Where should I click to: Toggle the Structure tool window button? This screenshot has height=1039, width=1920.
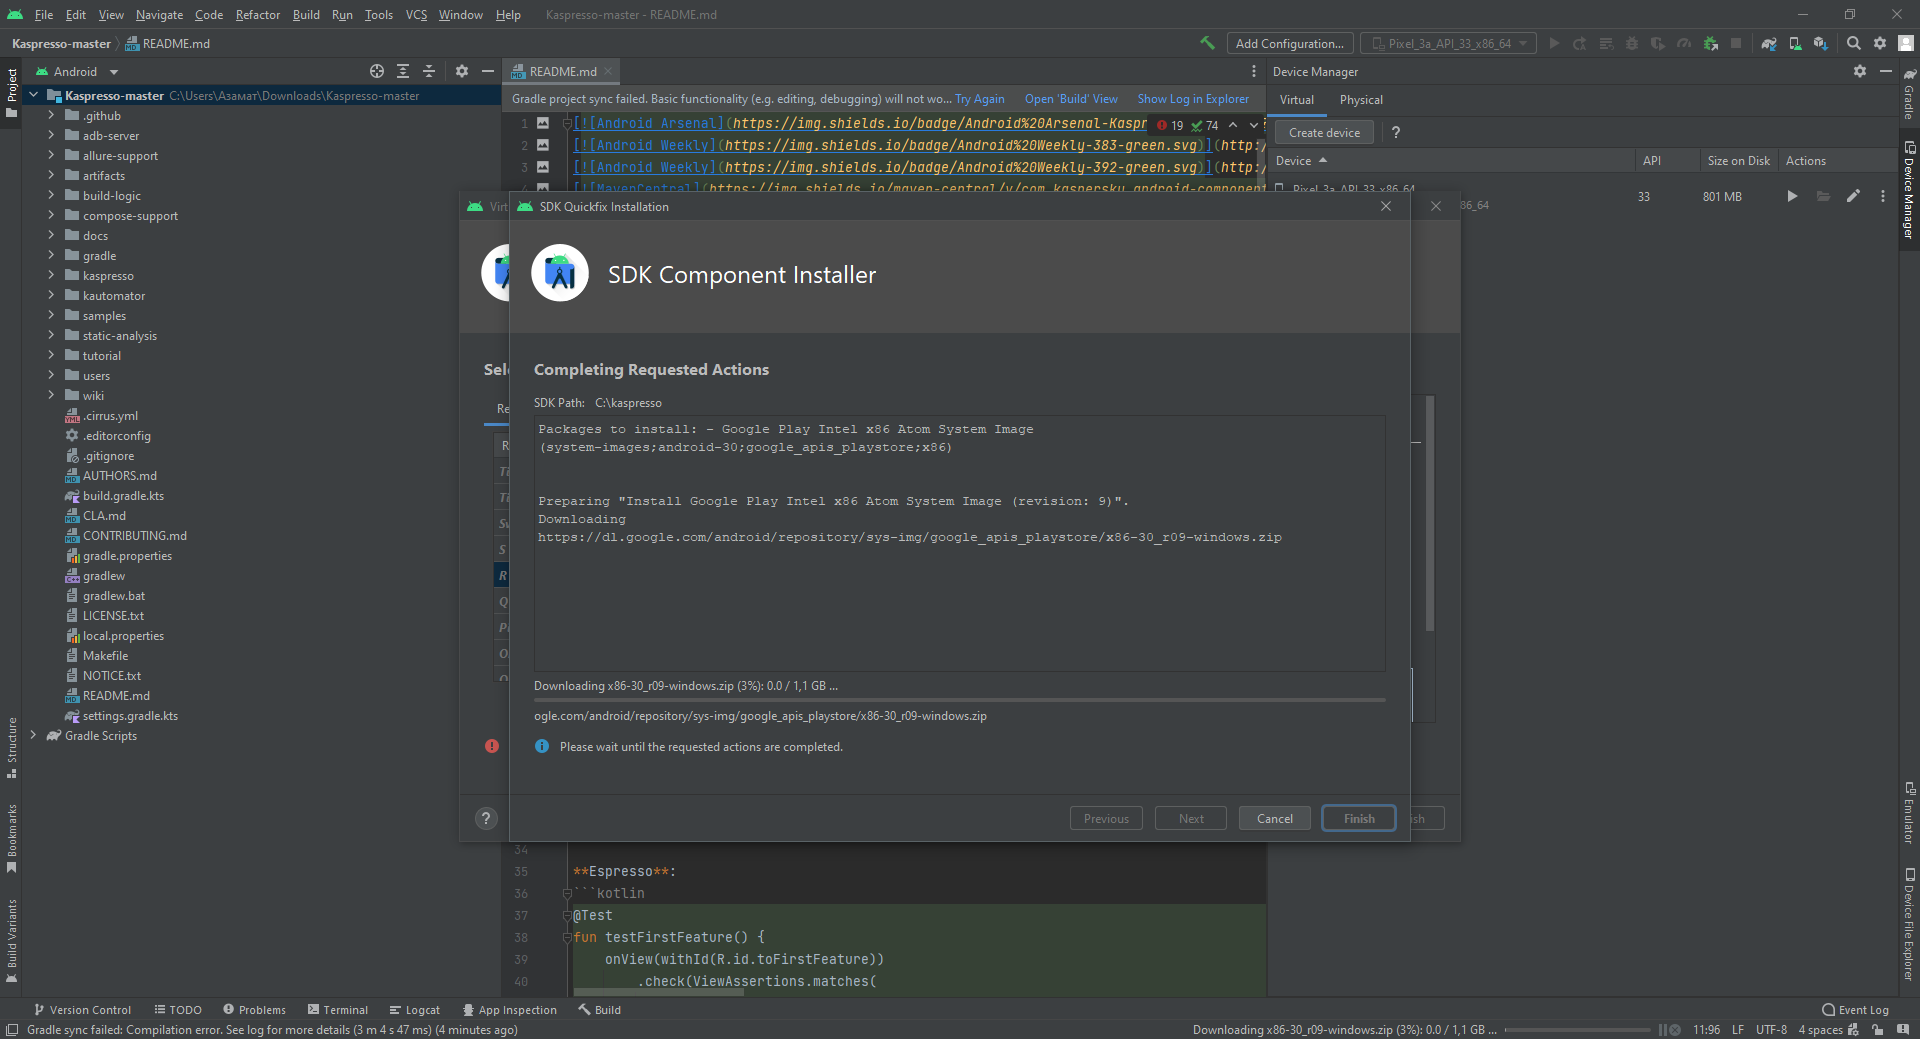pos(12,747)
